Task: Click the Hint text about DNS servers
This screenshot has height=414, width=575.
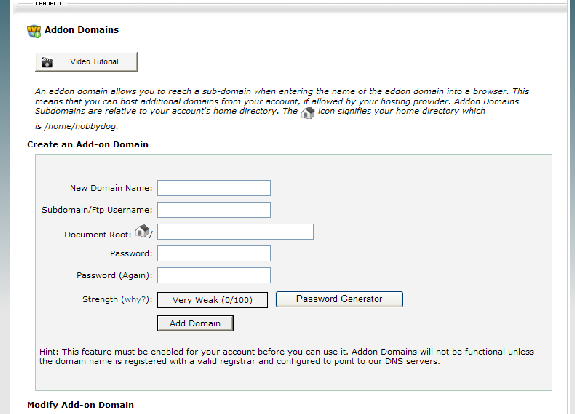Action: pos(286,356)
